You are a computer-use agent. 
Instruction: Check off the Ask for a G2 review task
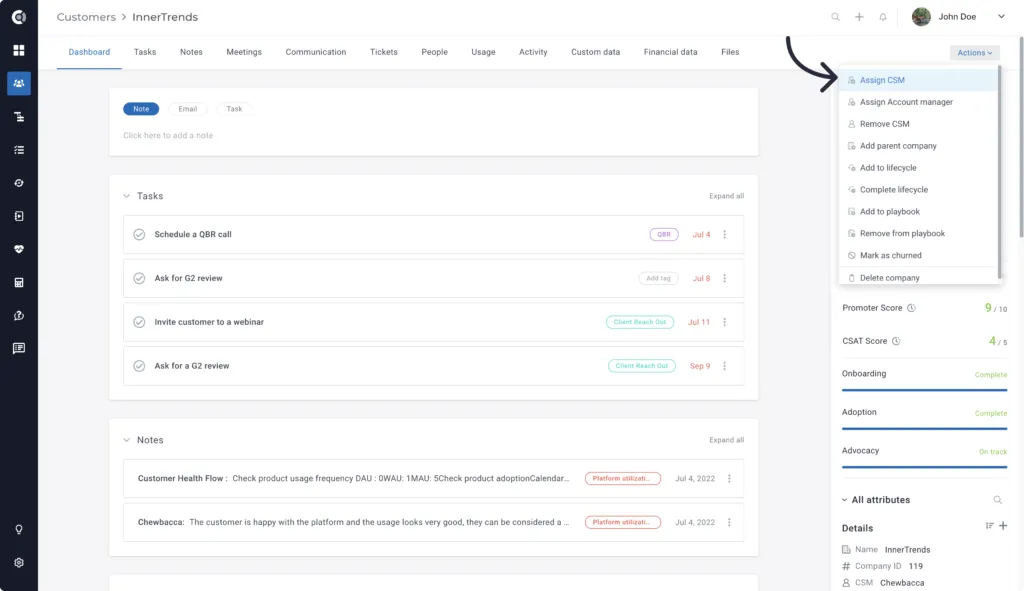pos(139,366)
